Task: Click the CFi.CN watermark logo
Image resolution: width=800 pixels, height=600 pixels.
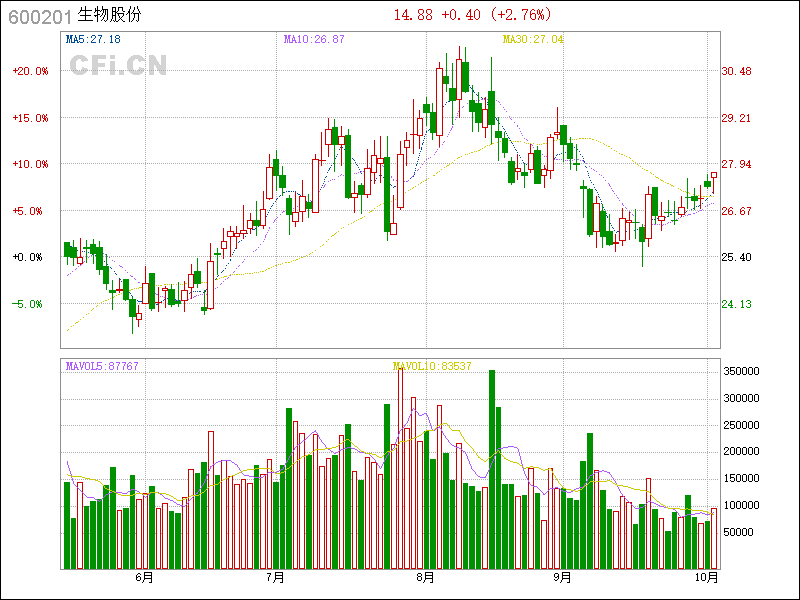Action: (x=118, y=65)
